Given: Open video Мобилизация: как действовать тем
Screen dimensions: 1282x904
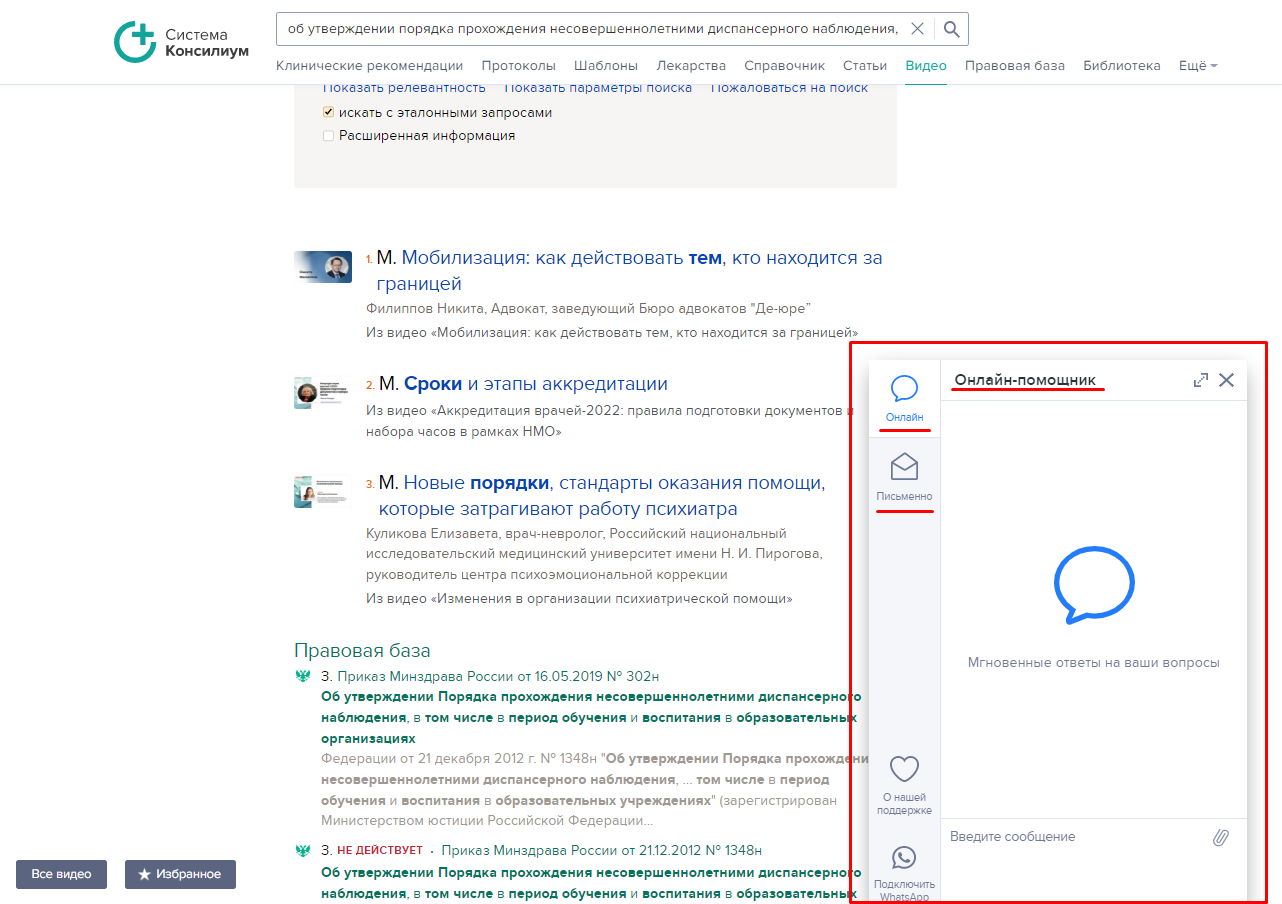Looking at the screenshot, I should click(629, 271).
